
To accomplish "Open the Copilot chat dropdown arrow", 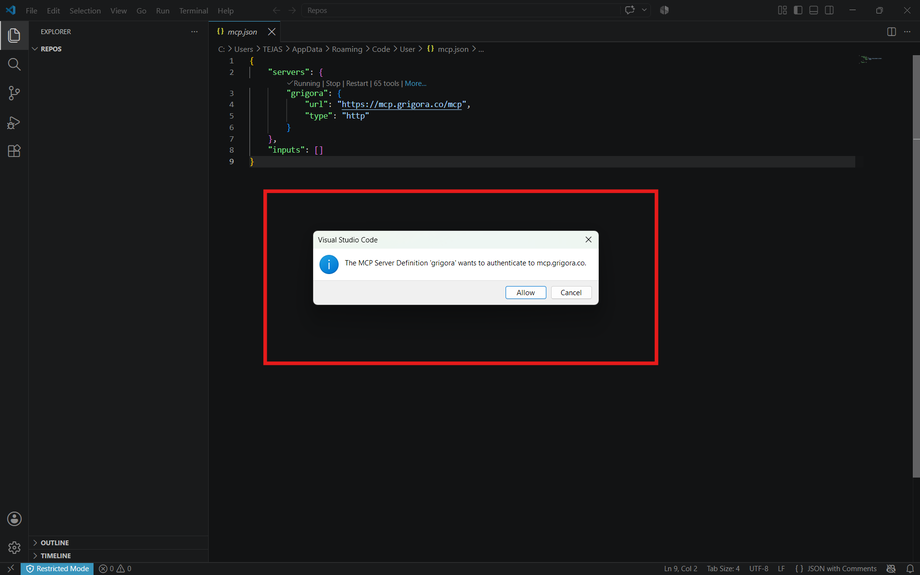I will (x=644, y=10).
